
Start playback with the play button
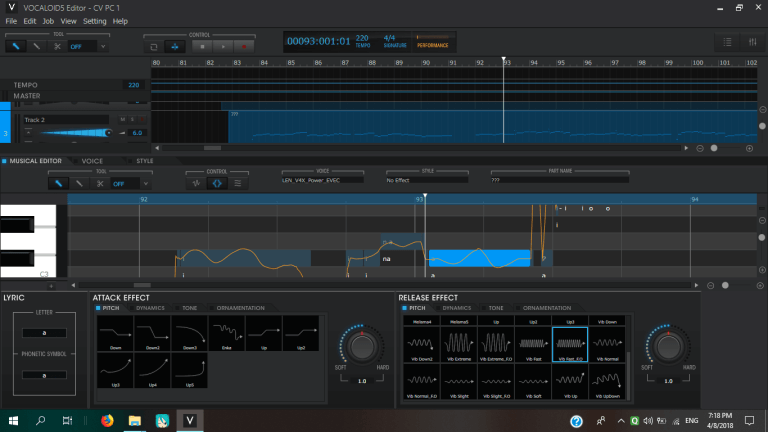(x=223, y=47)
